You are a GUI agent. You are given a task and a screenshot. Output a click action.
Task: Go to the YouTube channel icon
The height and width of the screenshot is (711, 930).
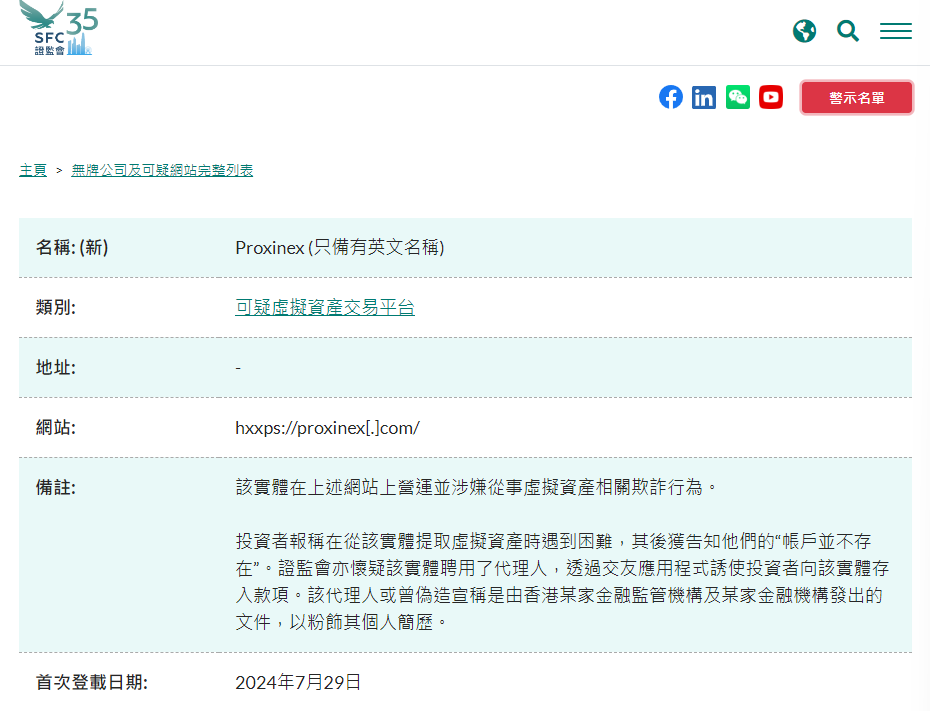pos(771,97)
